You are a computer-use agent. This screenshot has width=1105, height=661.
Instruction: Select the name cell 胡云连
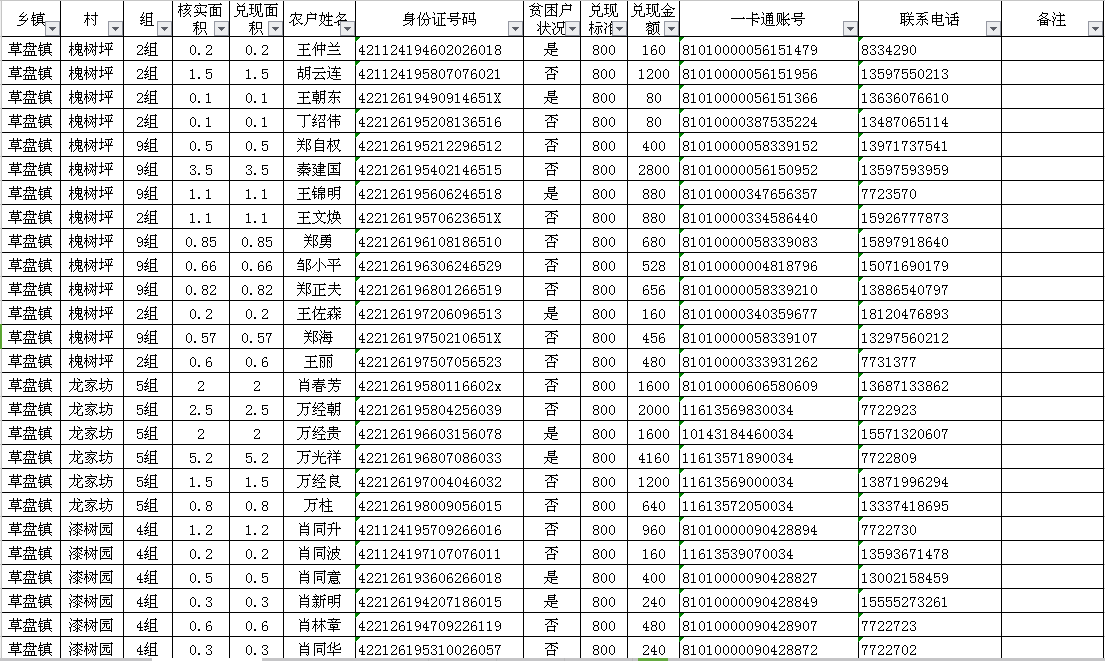point(319,74)
